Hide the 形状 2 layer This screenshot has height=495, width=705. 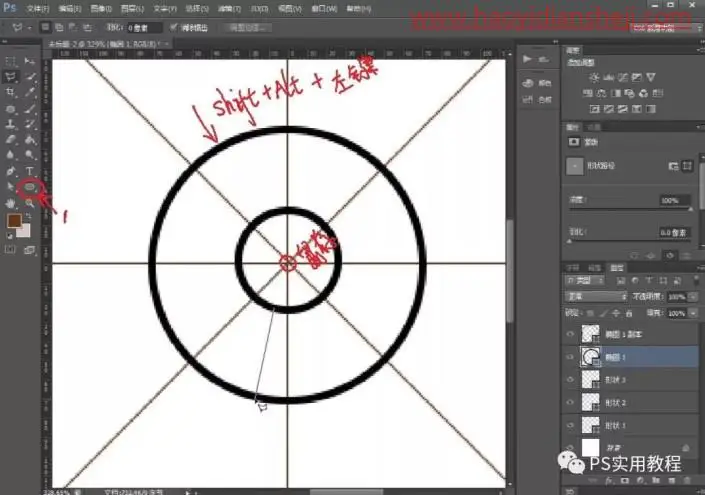(570, 402)
